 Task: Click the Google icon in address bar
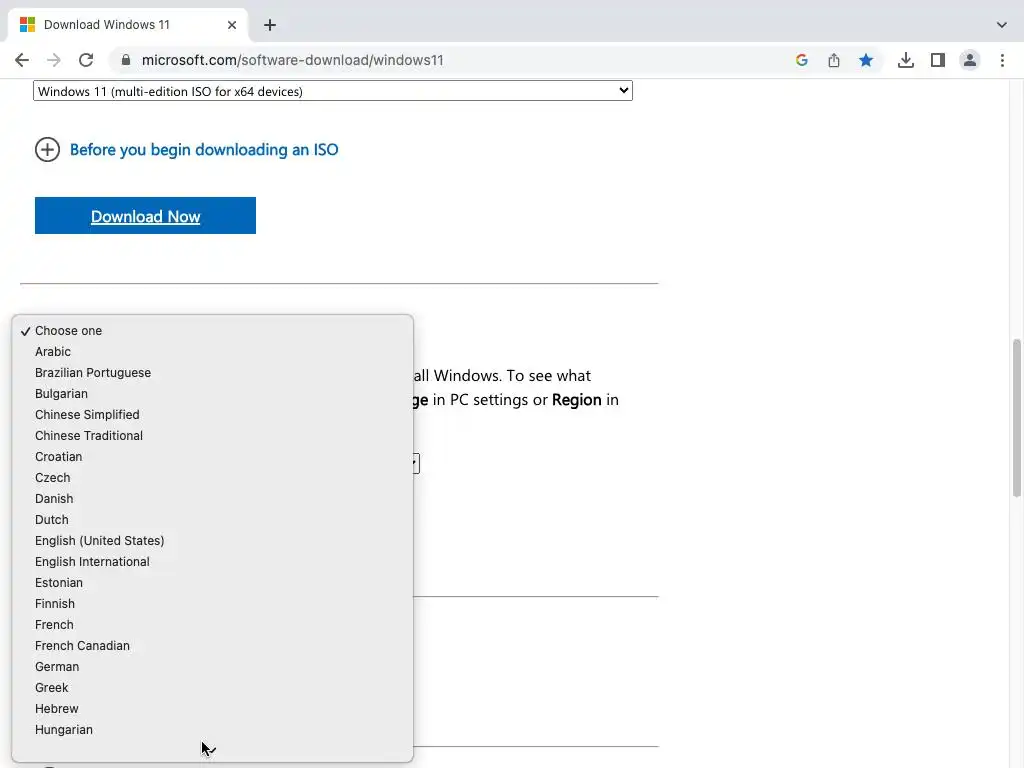click(802, 60)
